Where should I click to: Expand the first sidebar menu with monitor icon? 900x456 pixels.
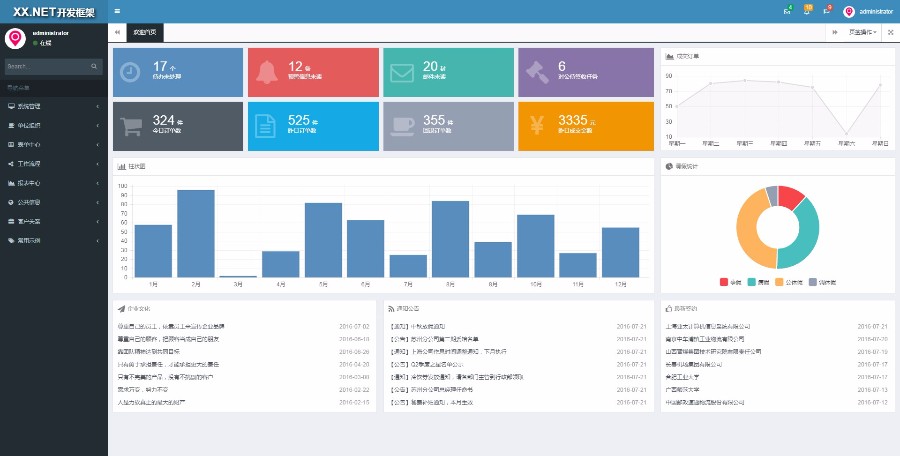click(53, 105)
